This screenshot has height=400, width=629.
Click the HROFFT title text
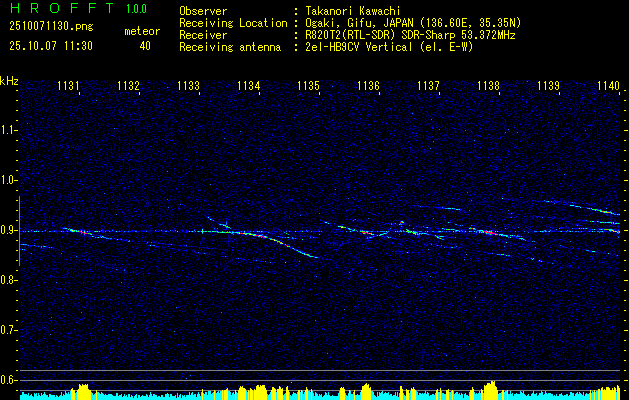click(62, 8)
